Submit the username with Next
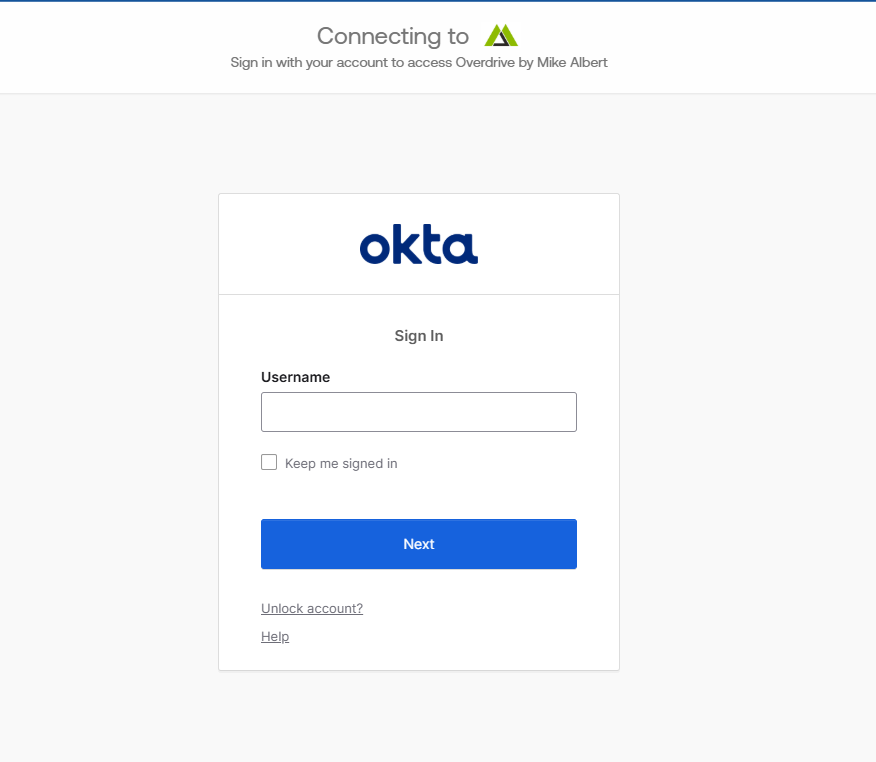876x762 pixels. [418, 544]
